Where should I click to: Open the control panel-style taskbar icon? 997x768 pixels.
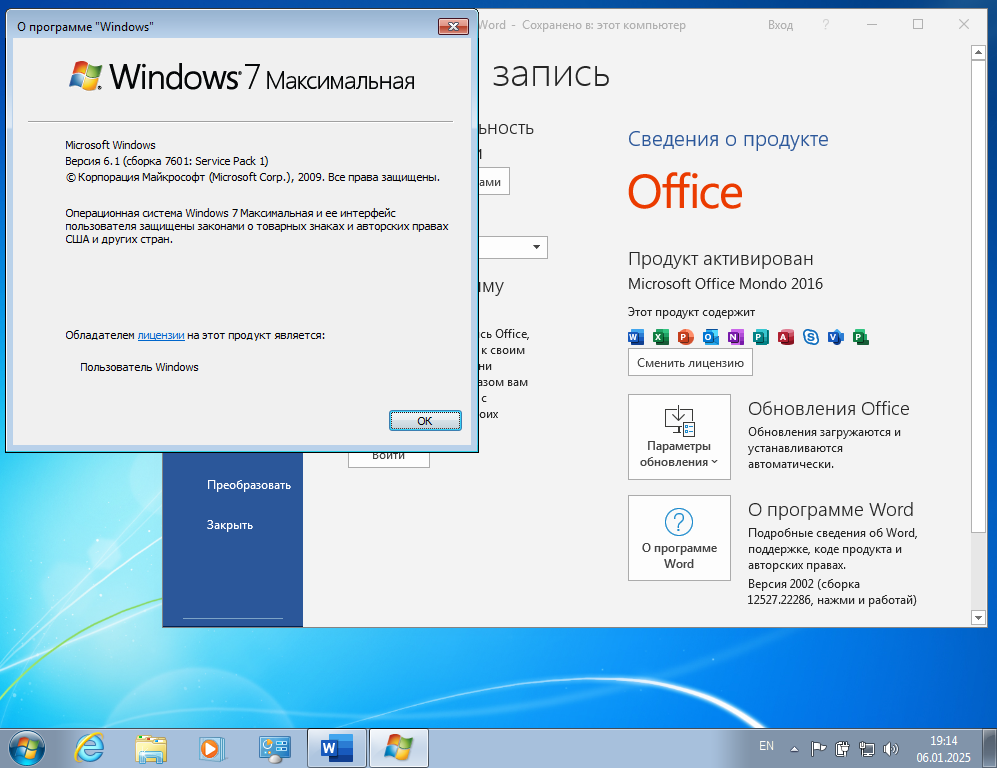(274, 748)
